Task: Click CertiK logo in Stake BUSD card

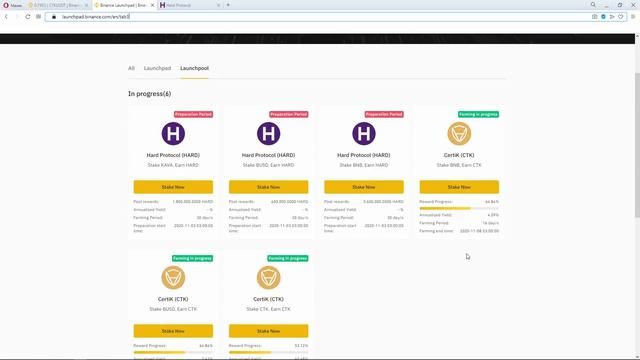Action: coord(173,278)
